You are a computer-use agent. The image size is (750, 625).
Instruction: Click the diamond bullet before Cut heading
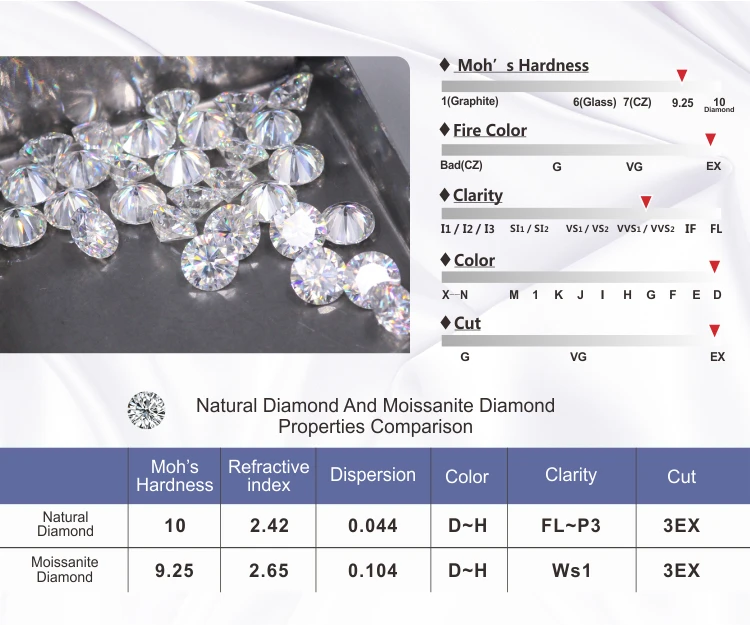point(445,323)
